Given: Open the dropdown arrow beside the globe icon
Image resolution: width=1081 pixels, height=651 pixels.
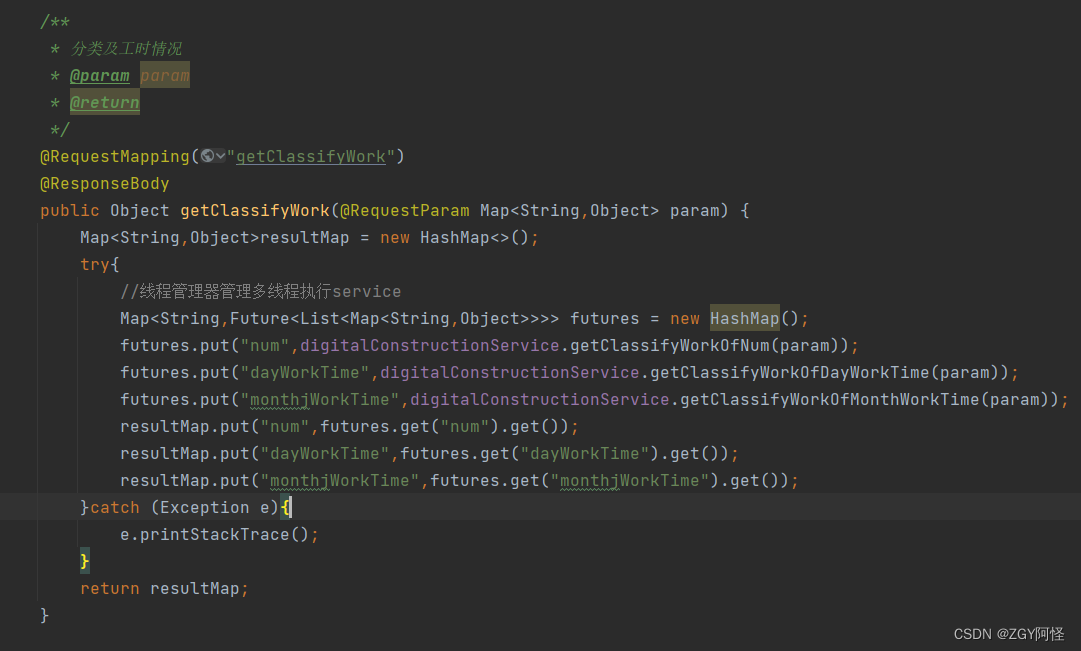Looking at the screenshot, I should tap(221, 157).
